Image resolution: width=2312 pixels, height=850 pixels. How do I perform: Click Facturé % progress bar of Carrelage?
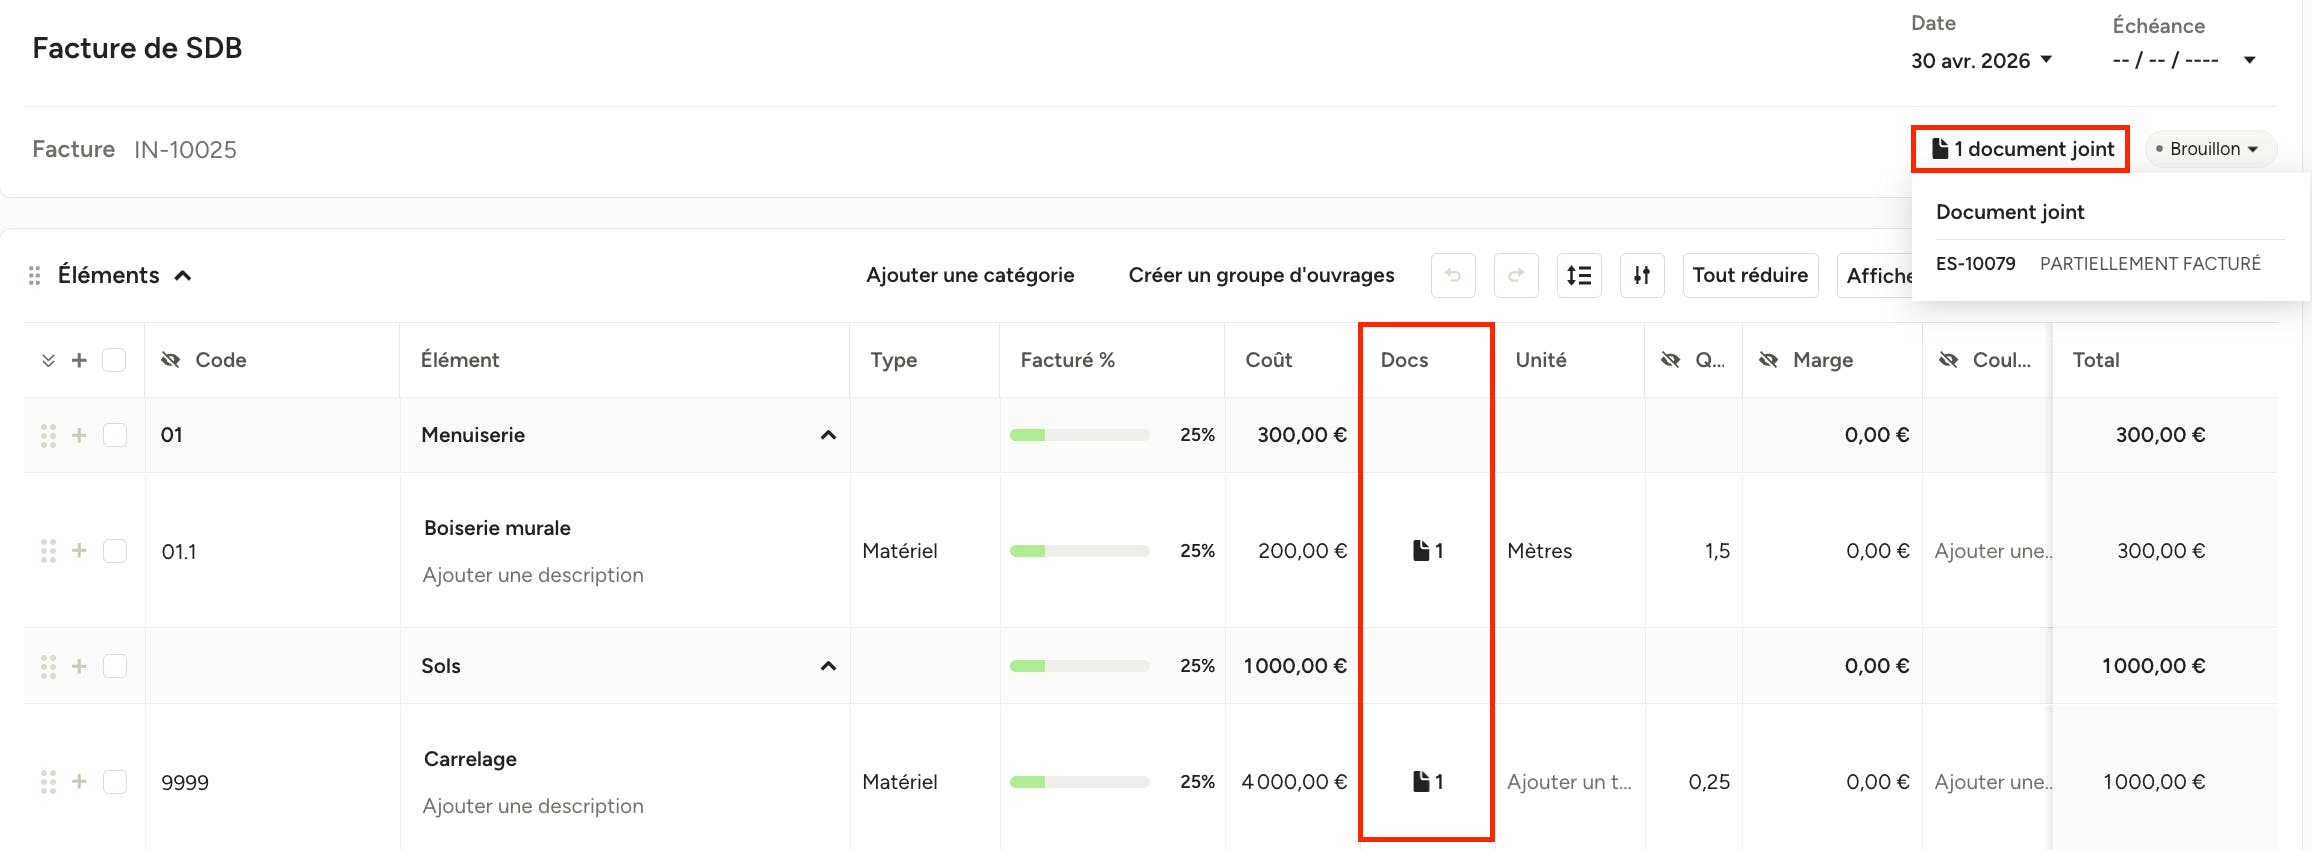[1079, 782]
